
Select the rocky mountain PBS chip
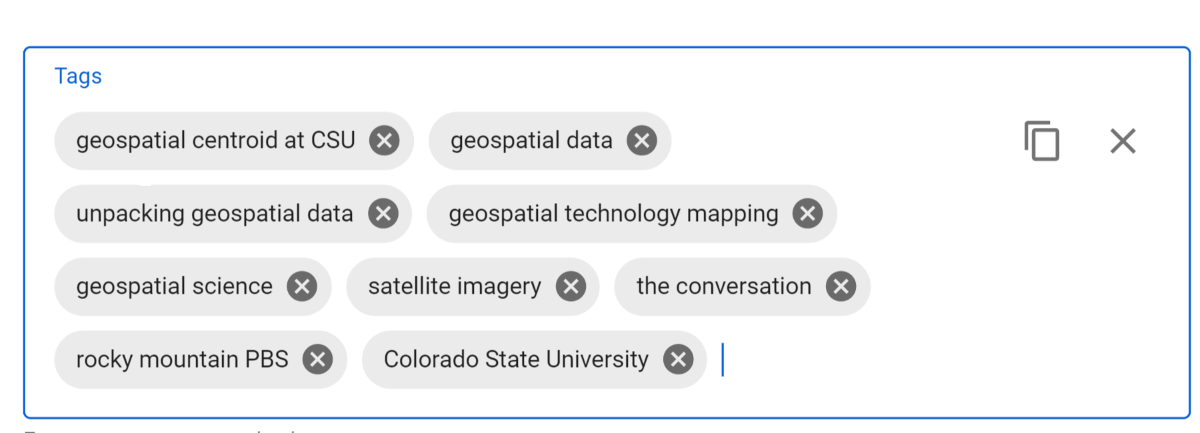coord(200,360)
